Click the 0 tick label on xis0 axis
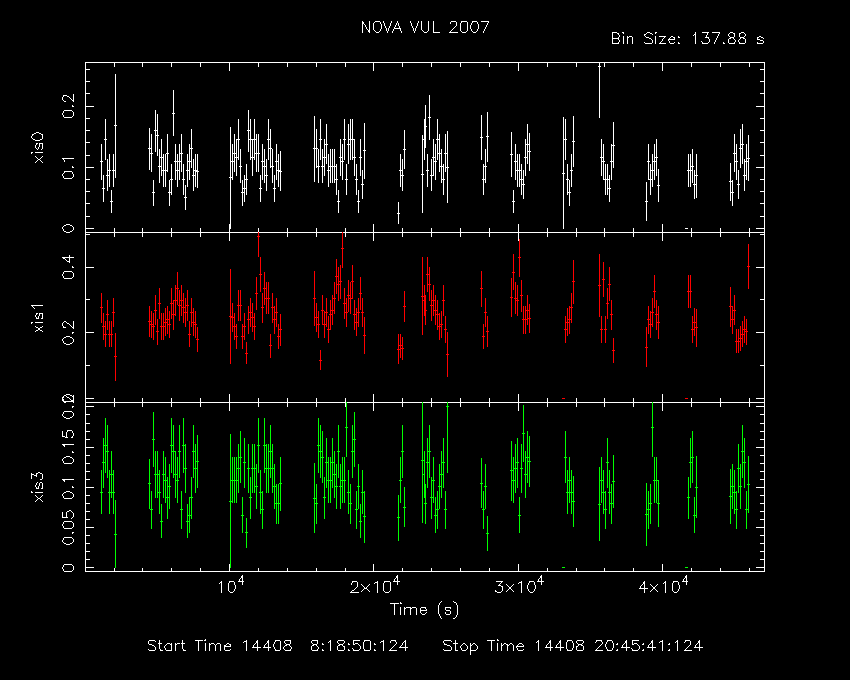Viewport: 850px width, 680px height. pyautogui.click(x=69, y=228)
